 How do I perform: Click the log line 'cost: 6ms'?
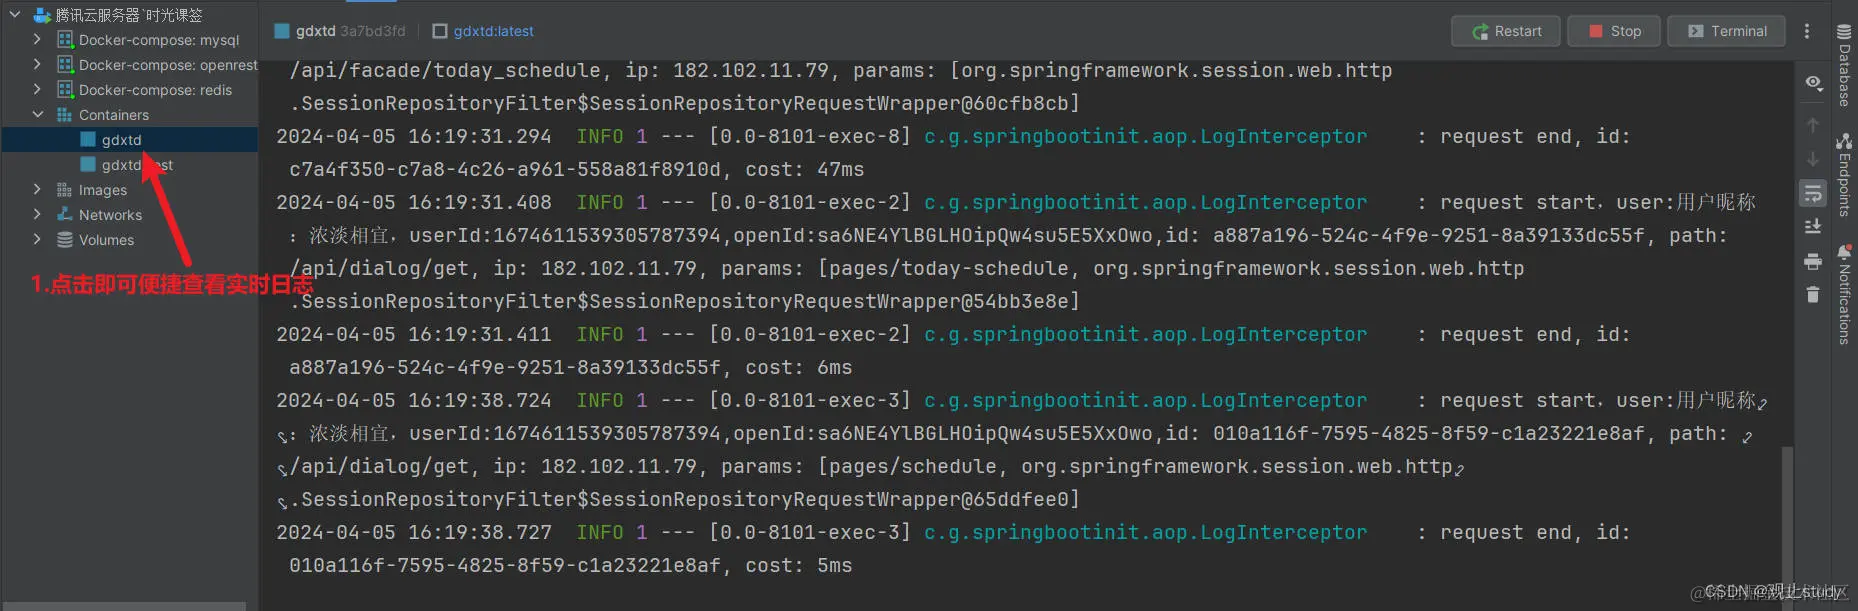coord(799,367)
